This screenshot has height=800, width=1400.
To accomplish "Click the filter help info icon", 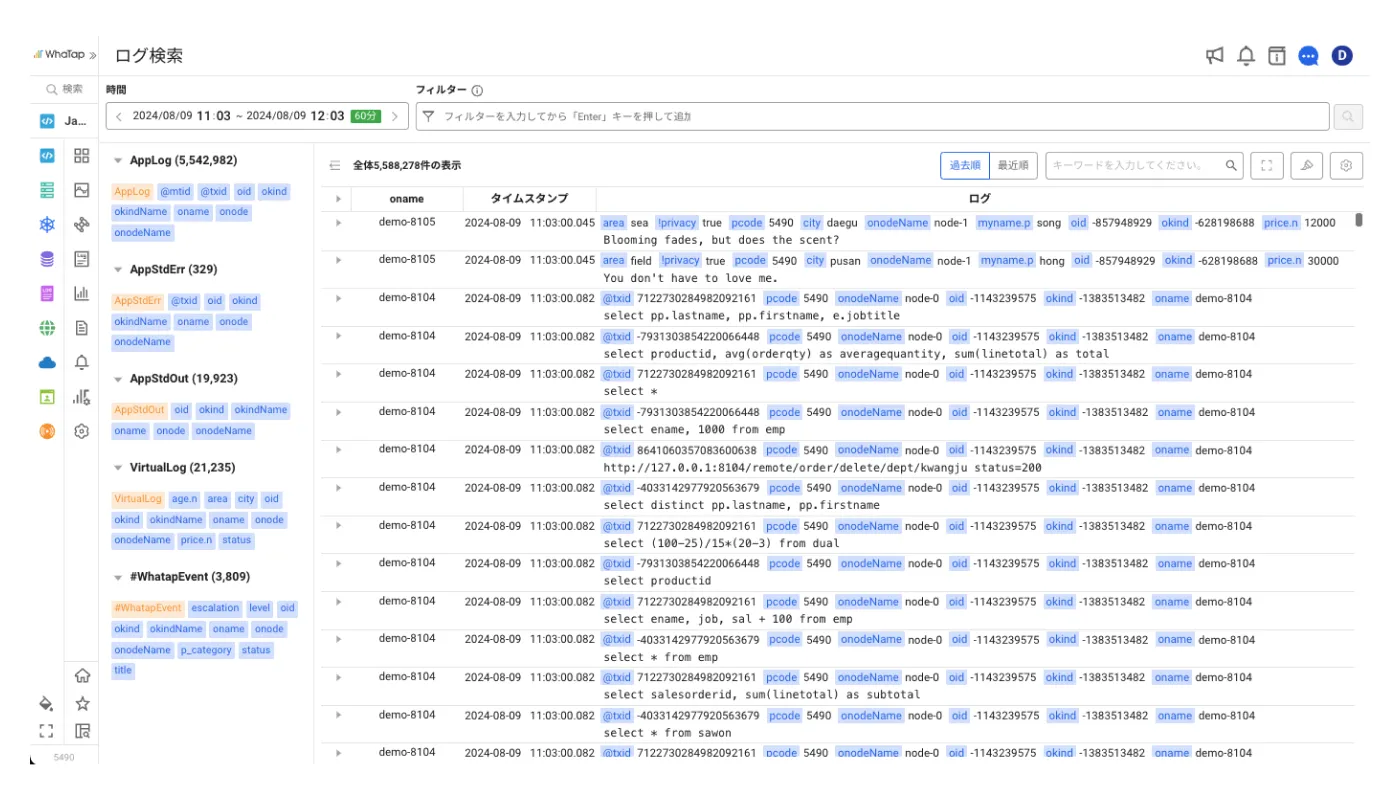I will (x=477, y=90).
